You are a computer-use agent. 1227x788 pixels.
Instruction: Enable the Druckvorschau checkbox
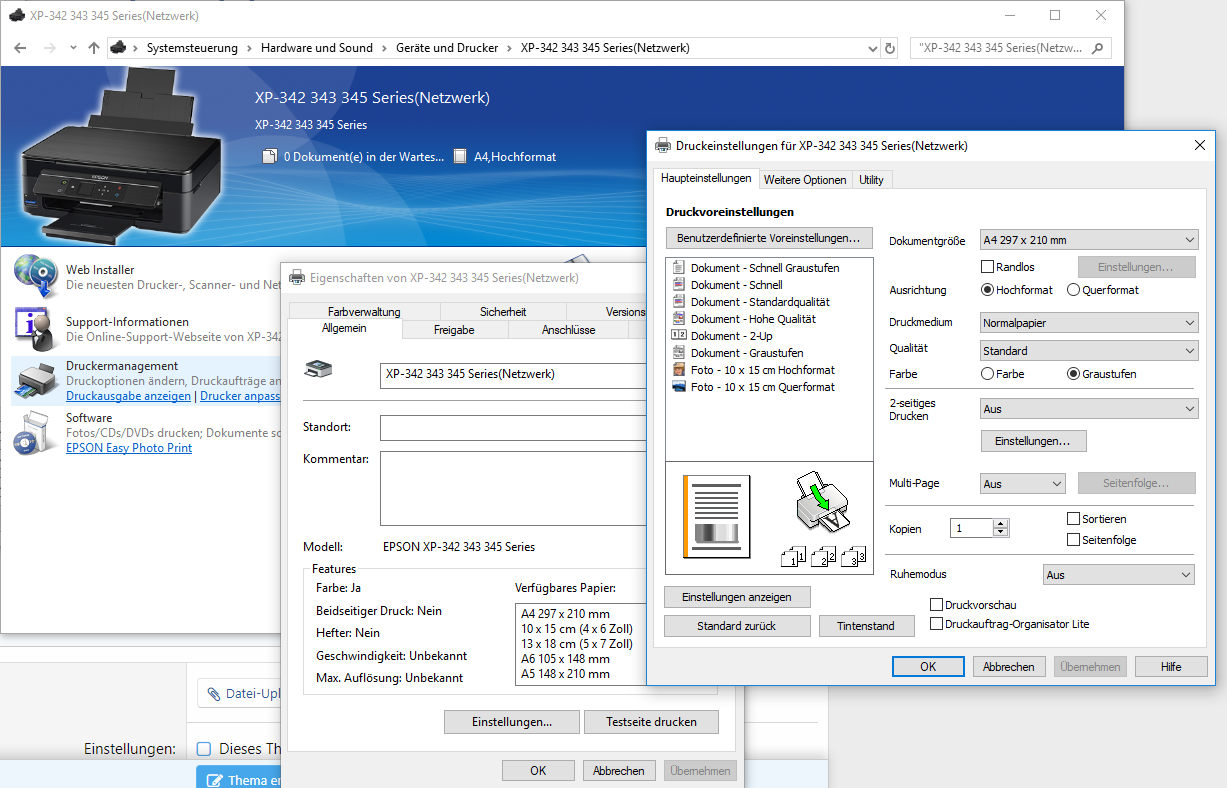[x=936, y=605]
